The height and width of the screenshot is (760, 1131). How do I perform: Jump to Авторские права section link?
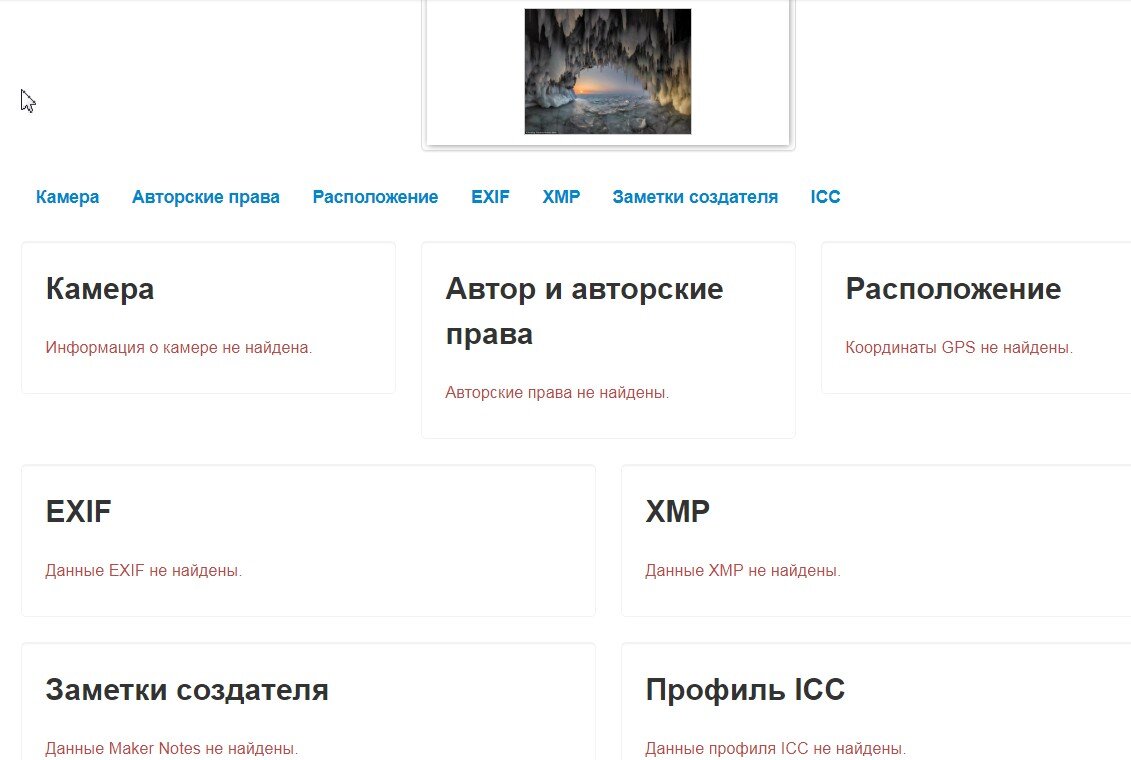206,197
